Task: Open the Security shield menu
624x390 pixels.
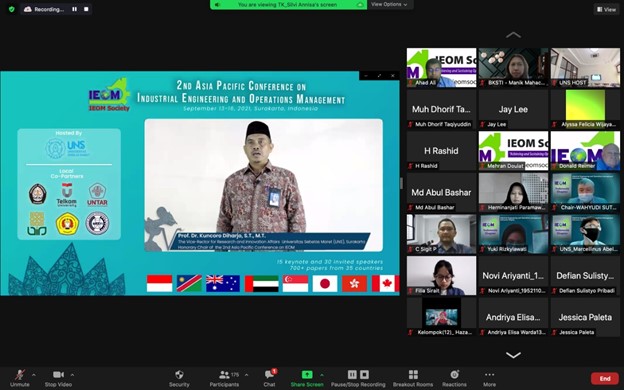Action: [179, 378]
